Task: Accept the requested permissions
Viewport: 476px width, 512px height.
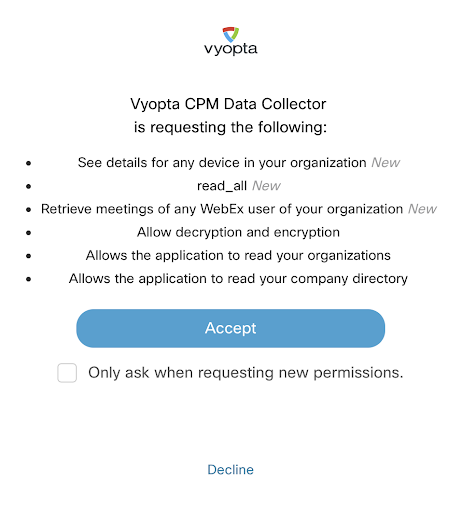Action: 231,328
